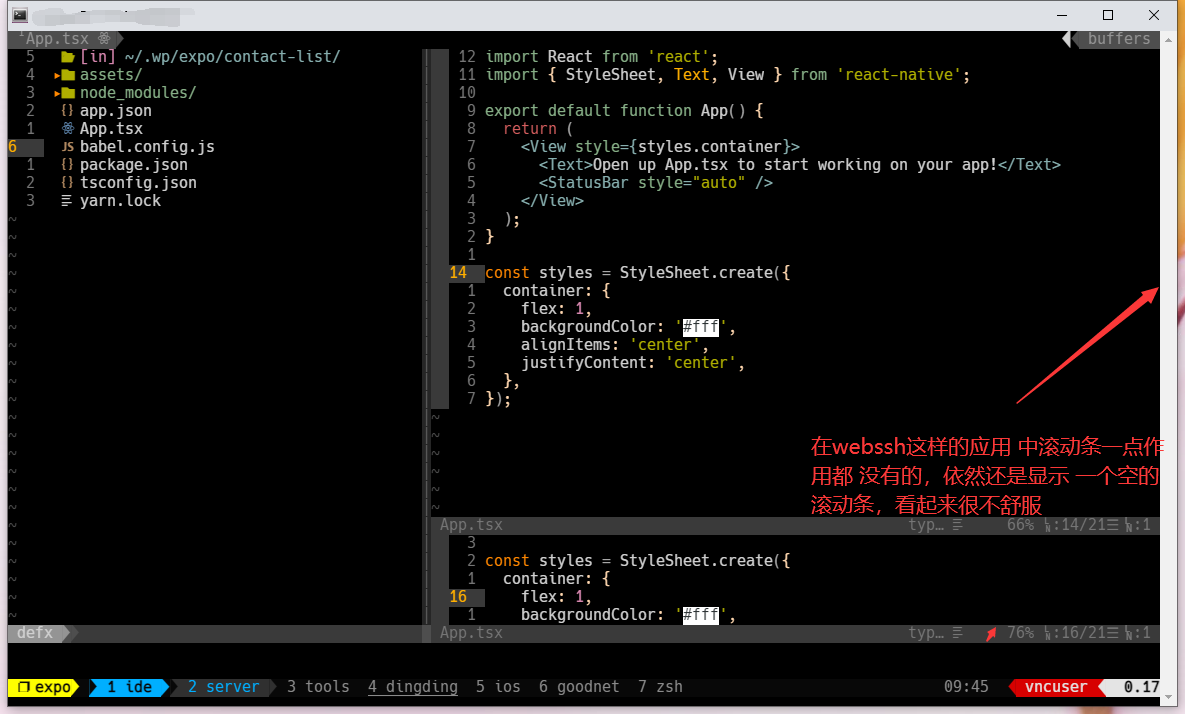Click the 0.17 load value in status bar
Screen dimensions: 1185x714
coord(1141,687)
